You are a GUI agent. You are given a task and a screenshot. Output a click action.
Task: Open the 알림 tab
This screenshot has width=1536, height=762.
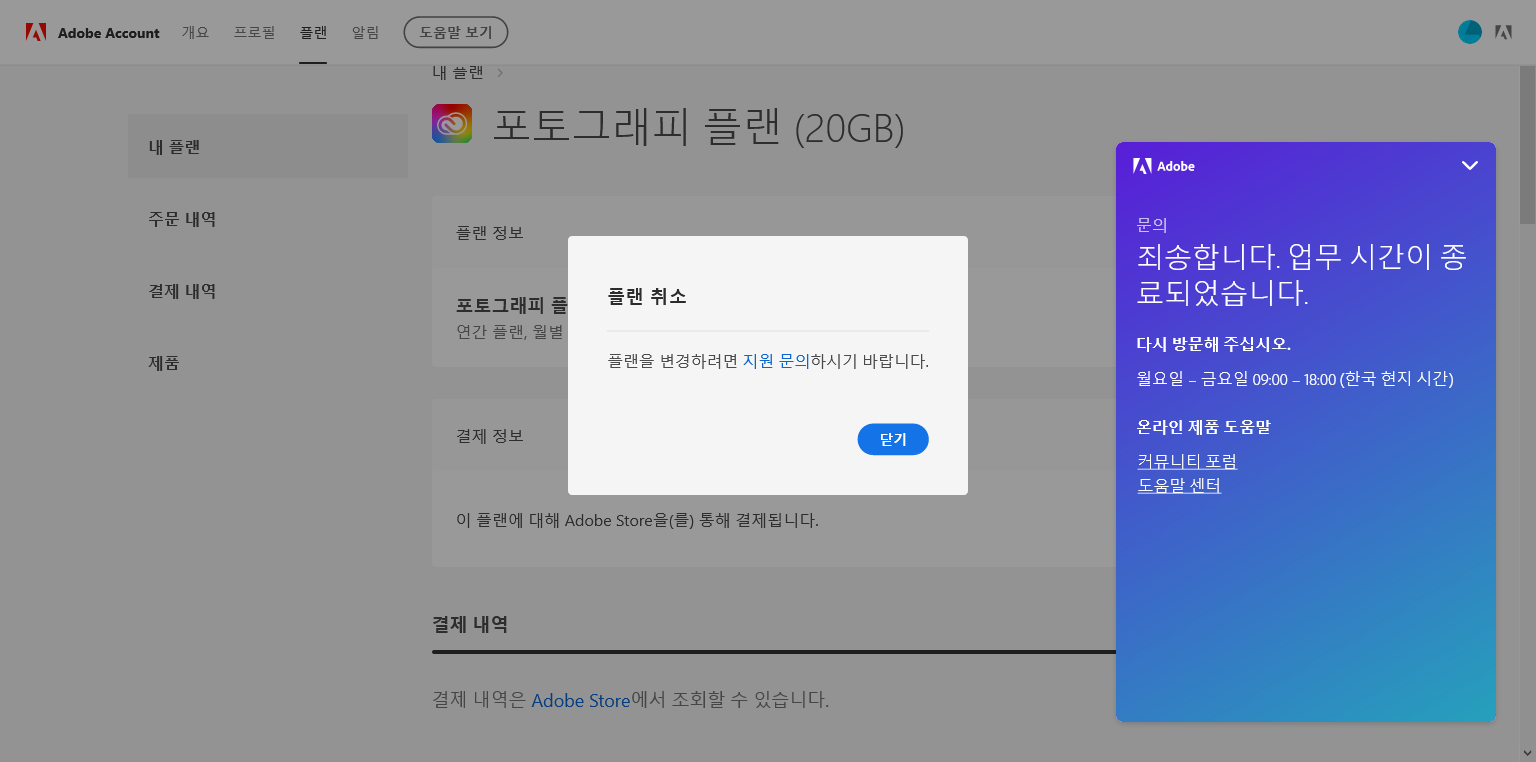click(x=365, y=32)
